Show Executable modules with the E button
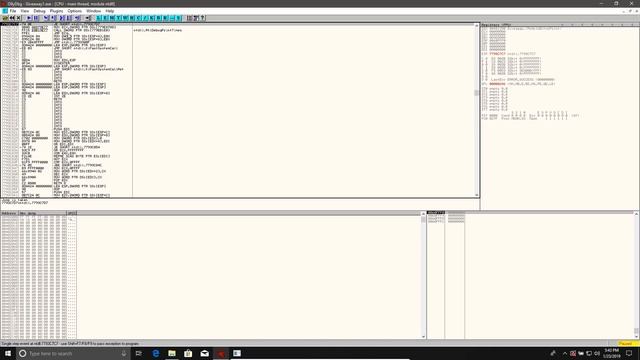 tap(106, 18)
